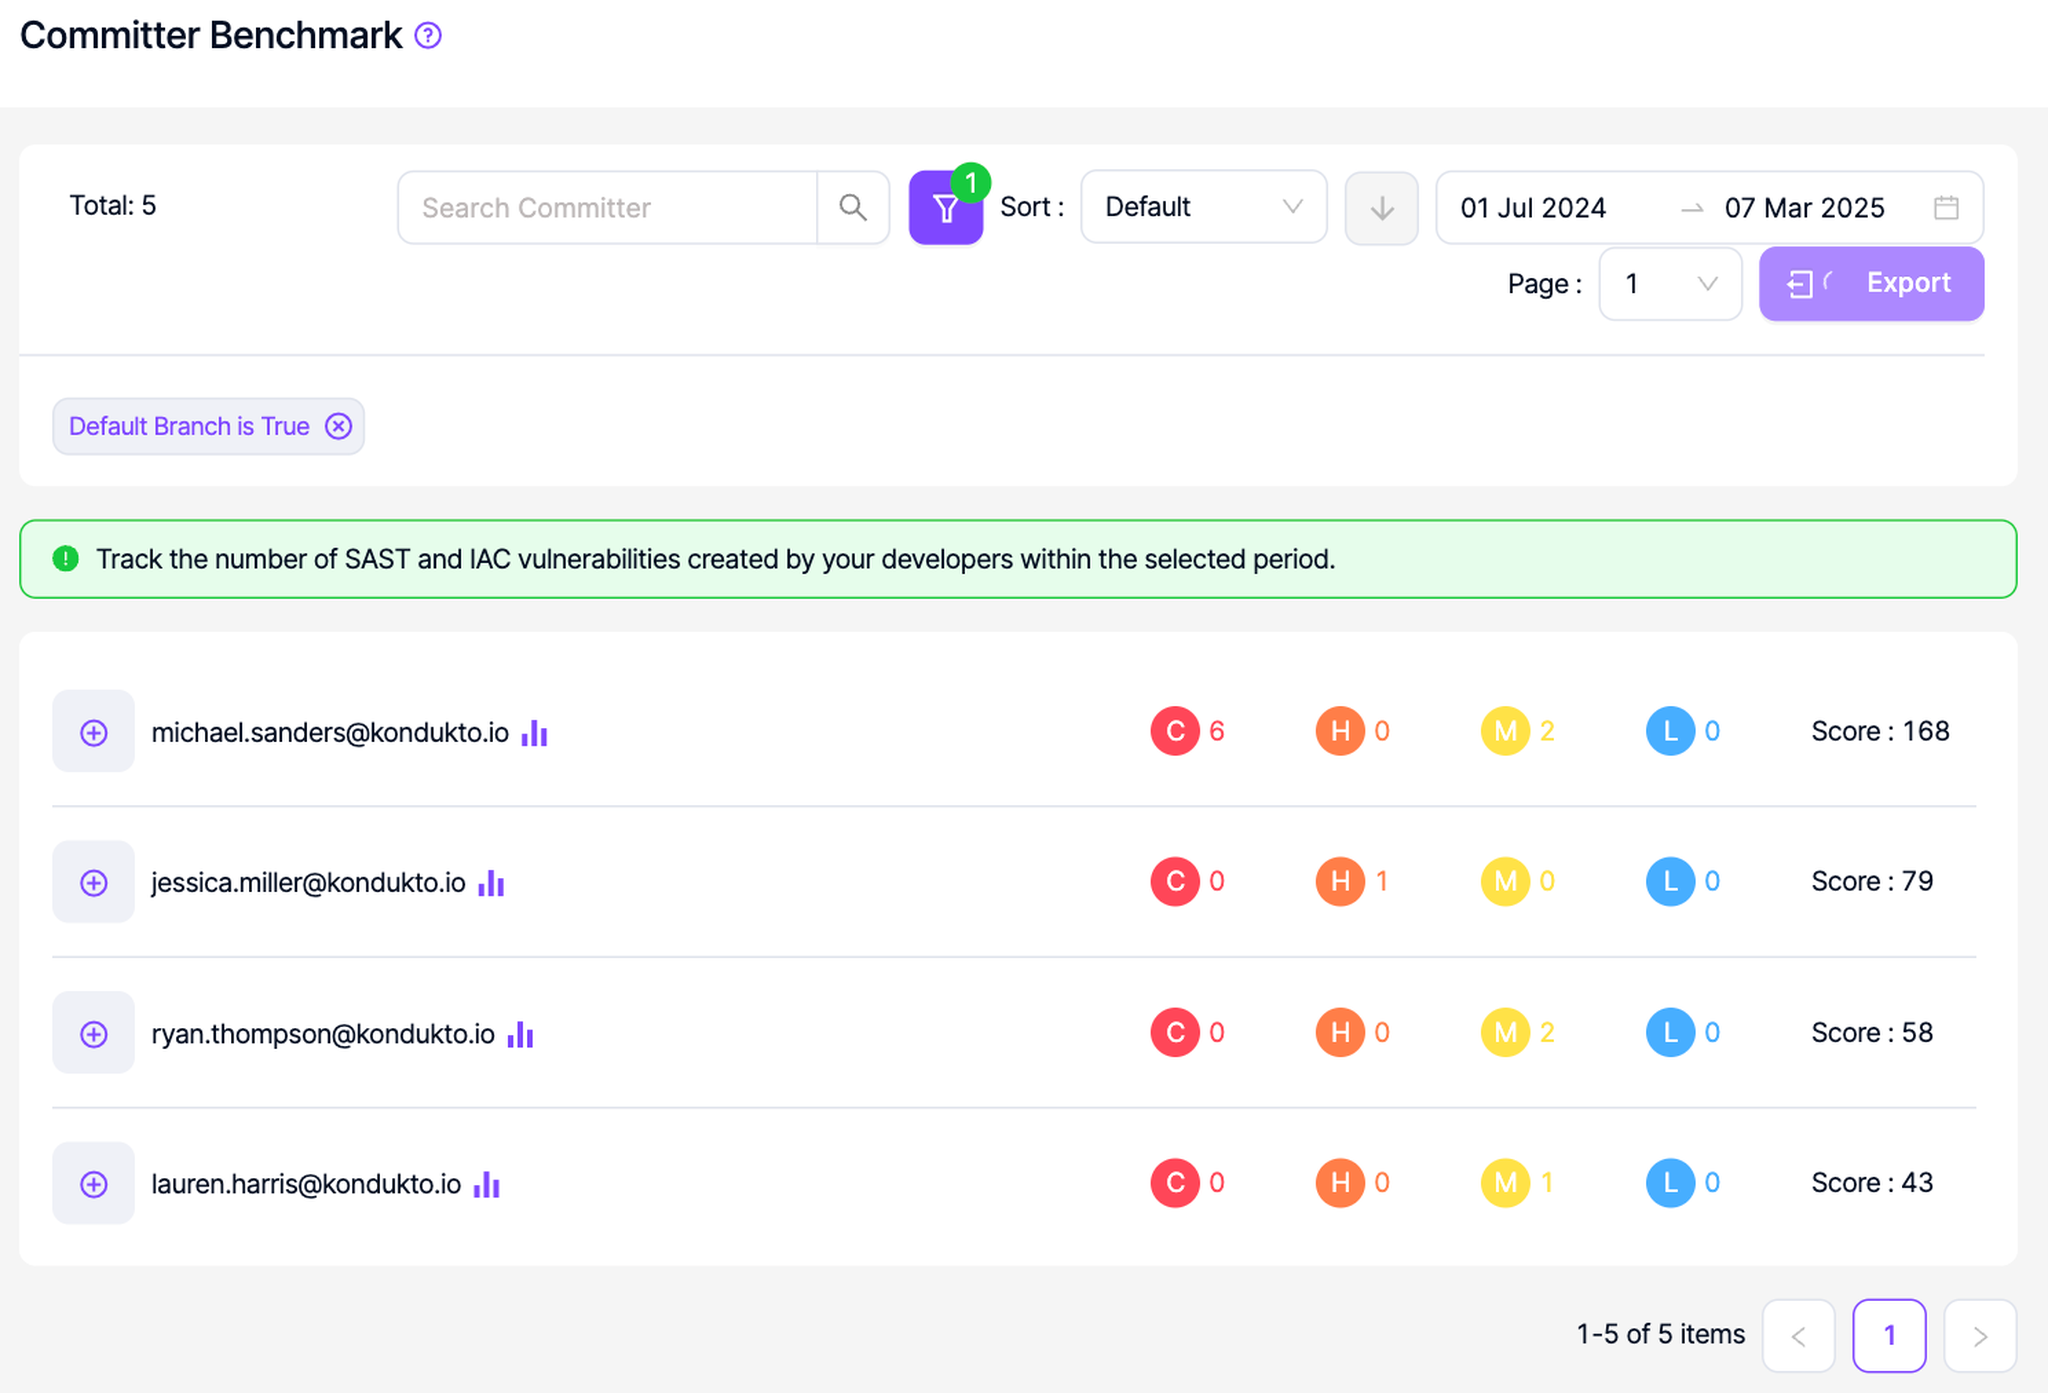The width and height of the screenshot is (2048, 1393).
Task: Remove the Default Branch is True filter
Action: 339,426
